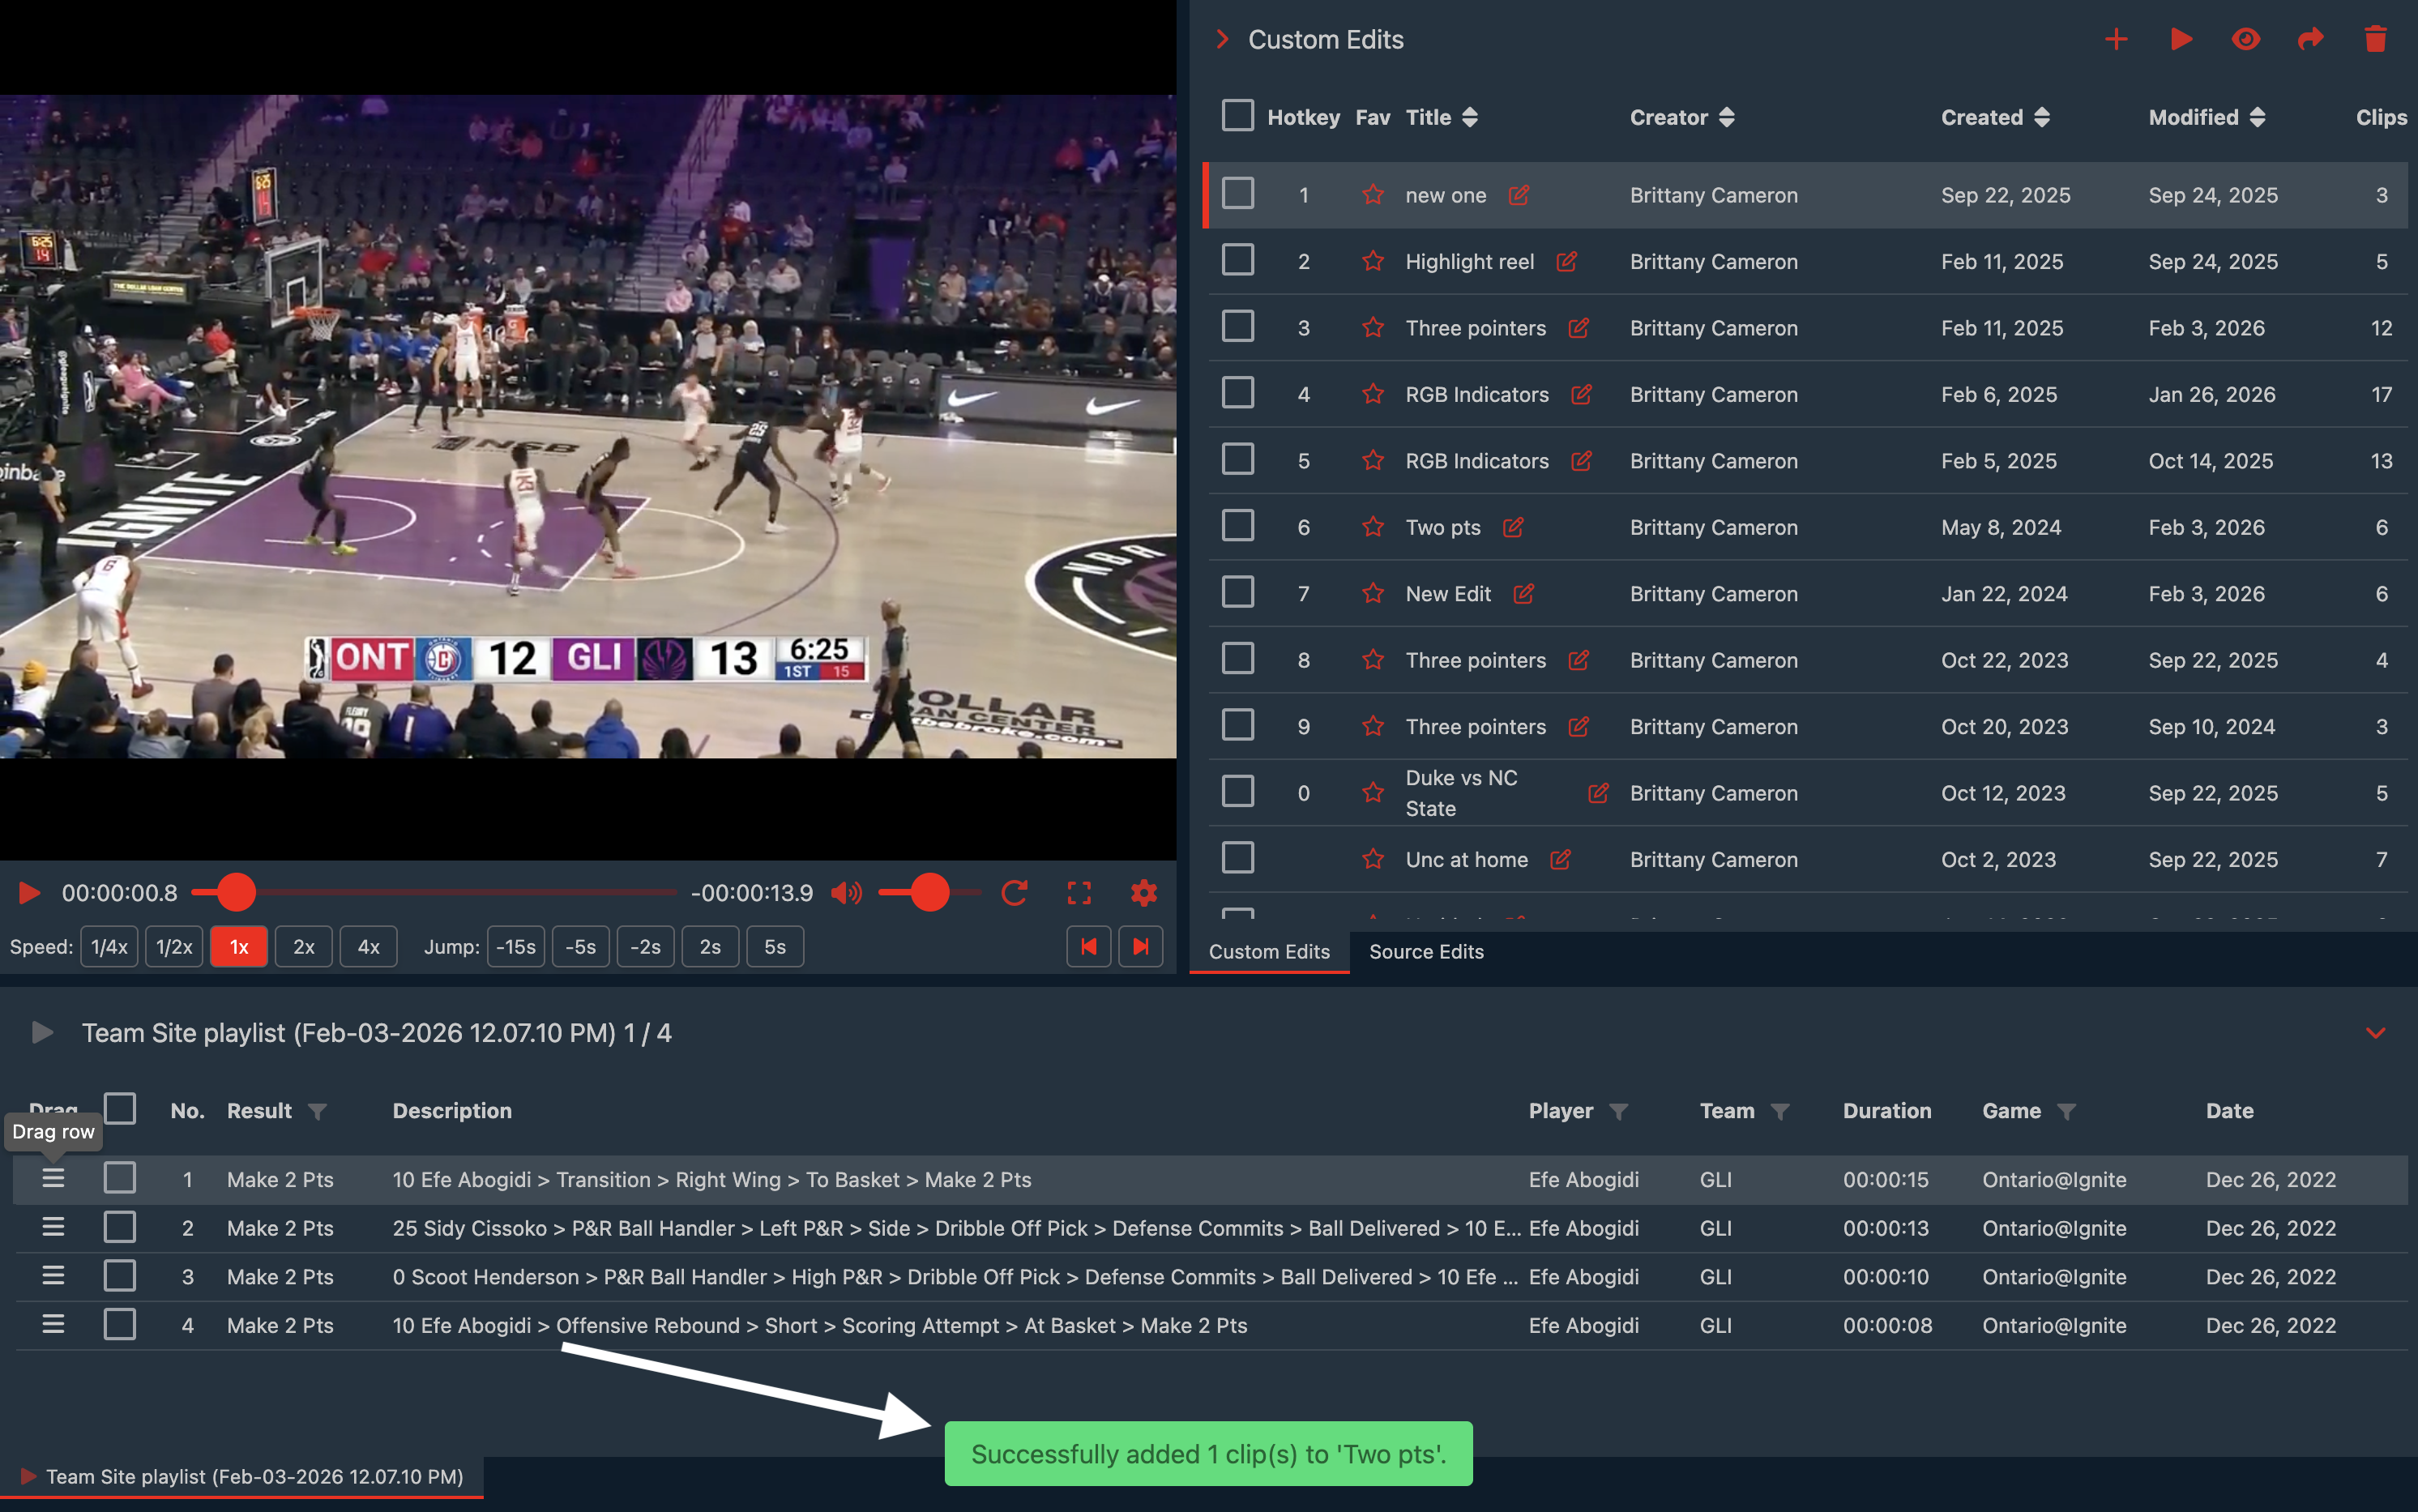Switch to the Source Edits tab
The height and width of the screenshot is (1512, 2418).
[x=1425, y=951]
